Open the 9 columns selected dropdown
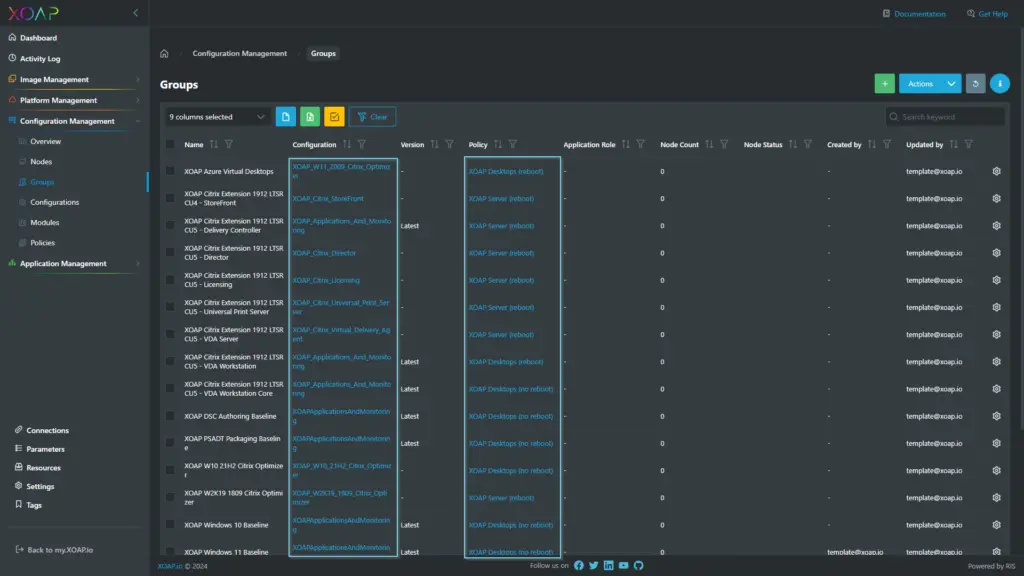Screen dimensions: 1024x576 217,117
